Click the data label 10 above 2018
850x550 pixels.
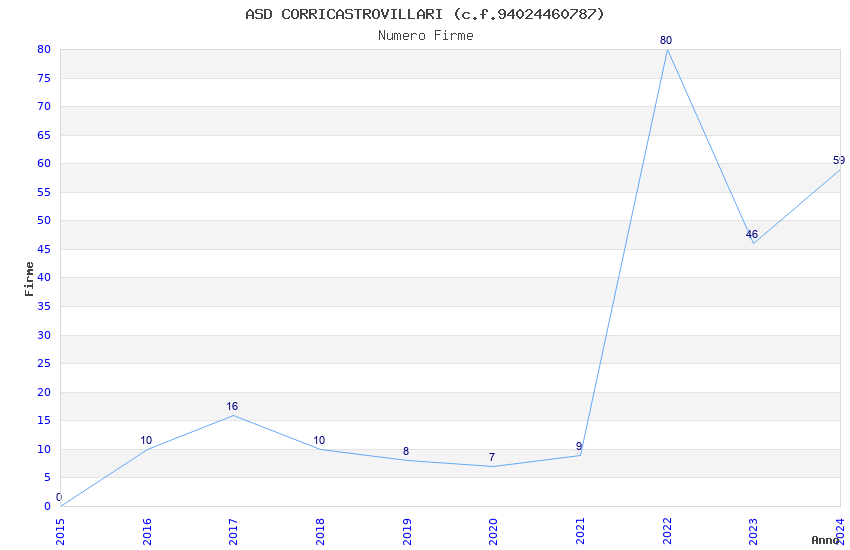(319, 441)
